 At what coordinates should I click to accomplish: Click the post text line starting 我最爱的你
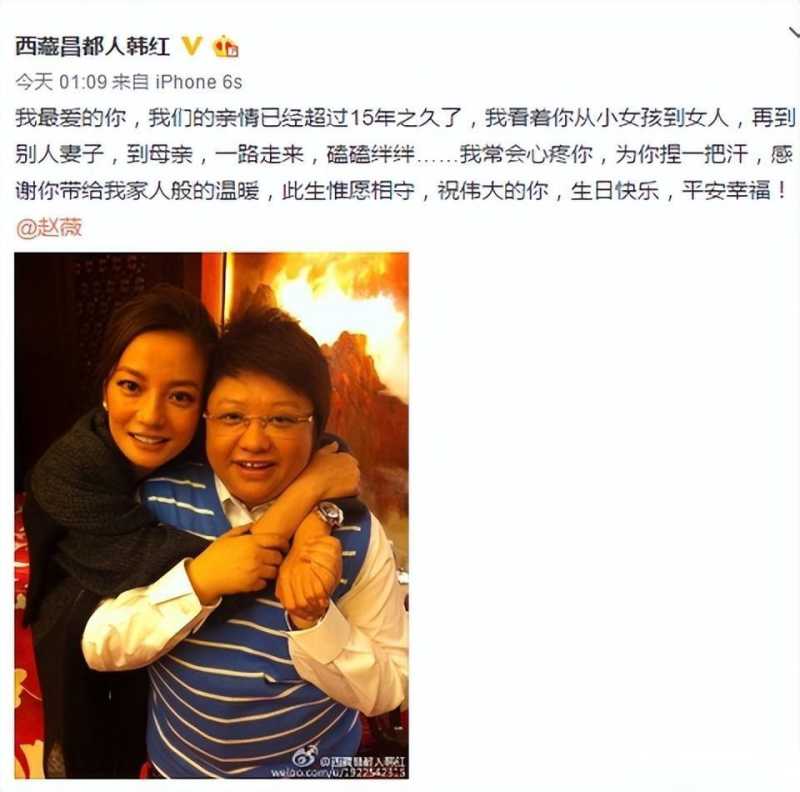click(x=405, y=118)
